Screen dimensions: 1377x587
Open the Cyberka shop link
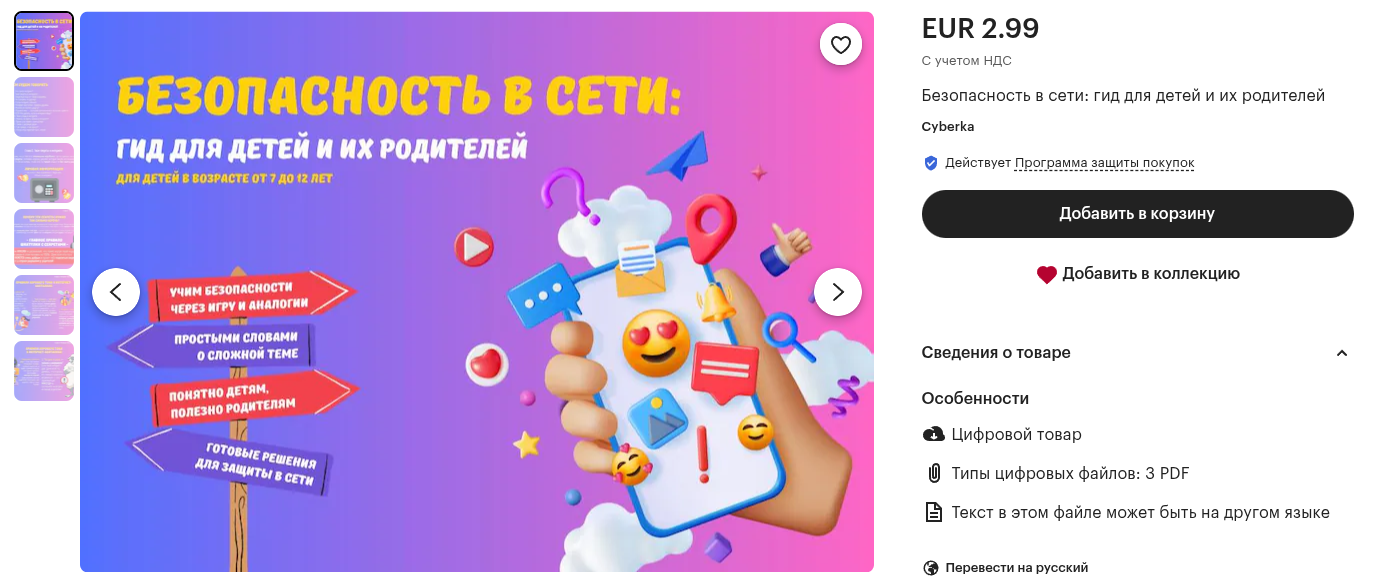948,127
